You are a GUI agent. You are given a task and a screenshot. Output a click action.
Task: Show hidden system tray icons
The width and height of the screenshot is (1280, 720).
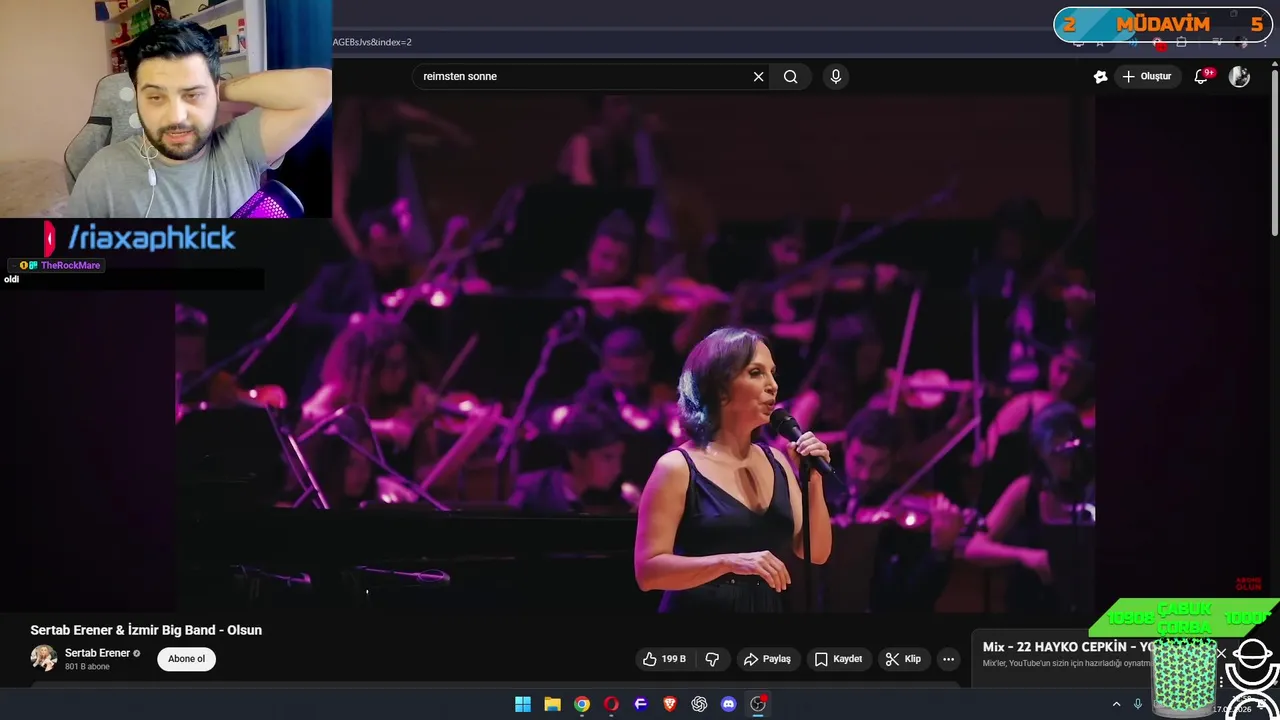[1116, 704]
